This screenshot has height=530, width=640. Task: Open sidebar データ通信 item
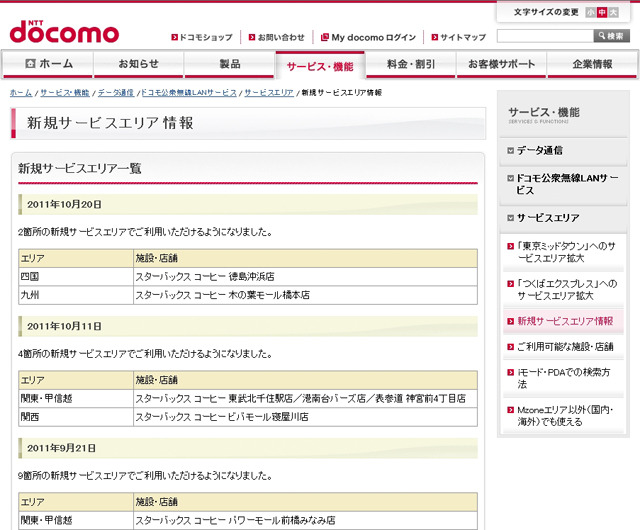click(563, 151)
